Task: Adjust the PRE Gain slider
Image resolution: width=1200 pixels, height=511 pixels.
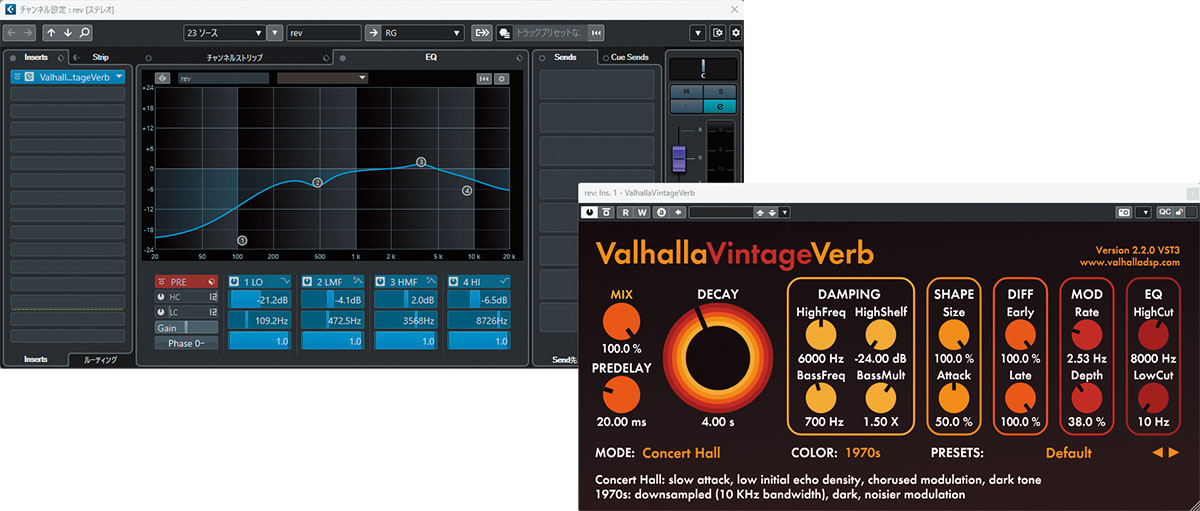Action: click(x=186, y=328)
